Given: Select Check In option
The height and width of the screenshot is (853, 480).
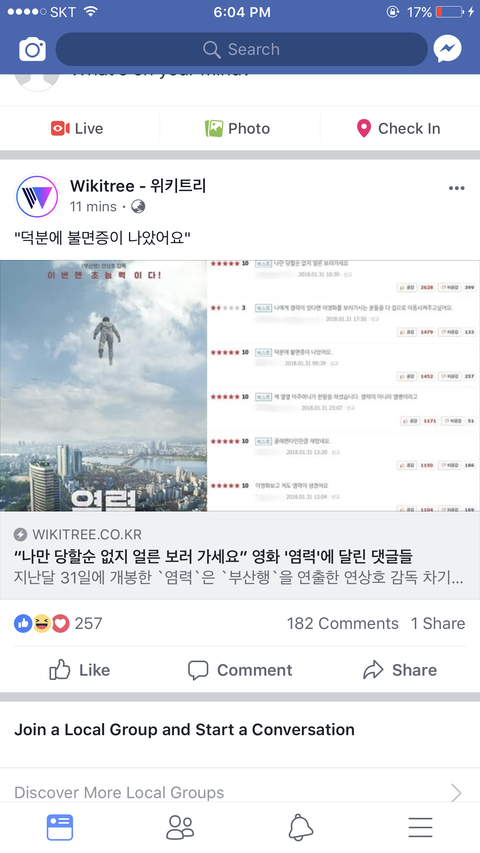Looking at the screenshot, I should pos(398,128).
